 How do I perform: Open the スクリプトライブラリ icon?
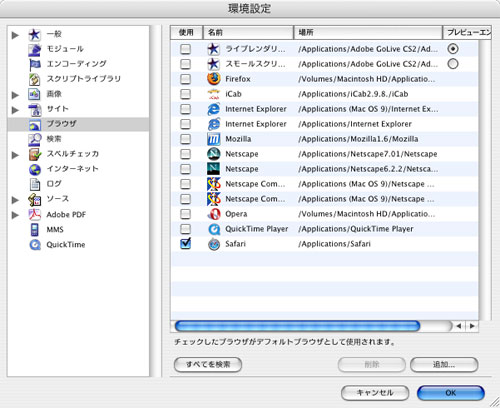pyautogui.click(x=34, y=79)
